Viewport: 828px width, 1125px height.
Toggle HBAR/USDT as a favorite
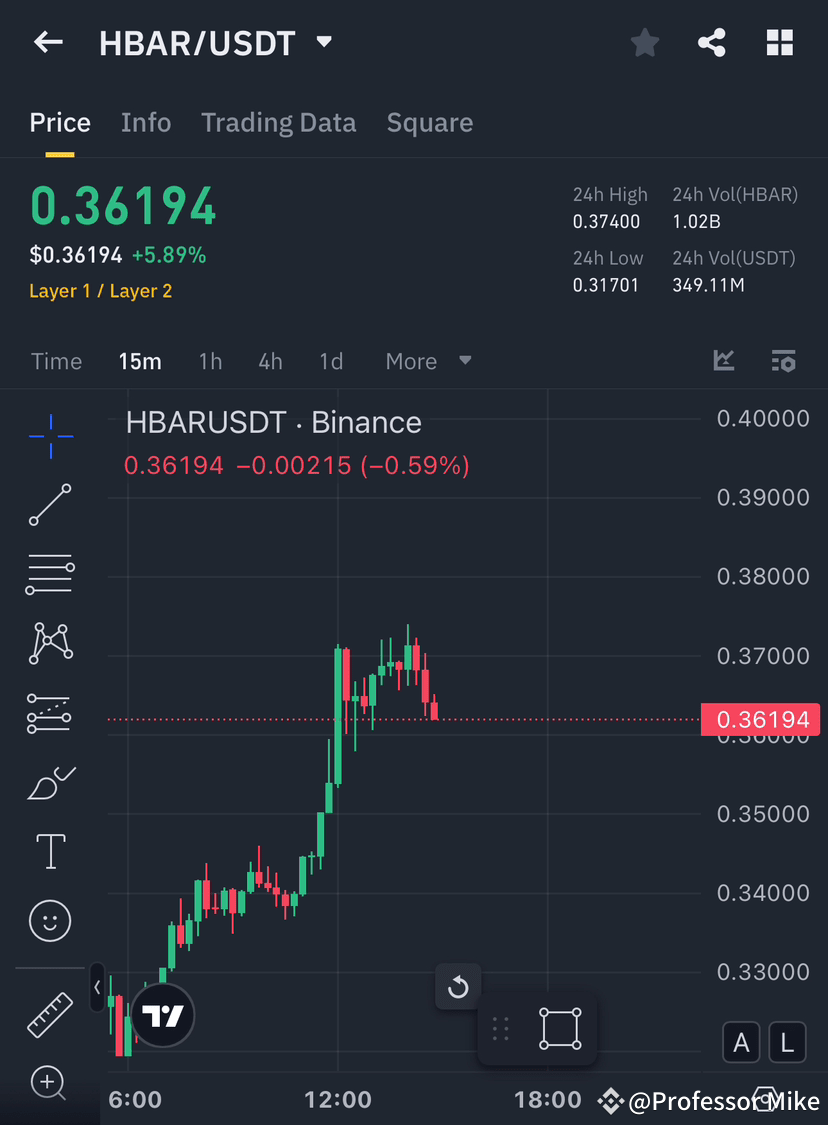pyautogui.click(x=644, y=42)
